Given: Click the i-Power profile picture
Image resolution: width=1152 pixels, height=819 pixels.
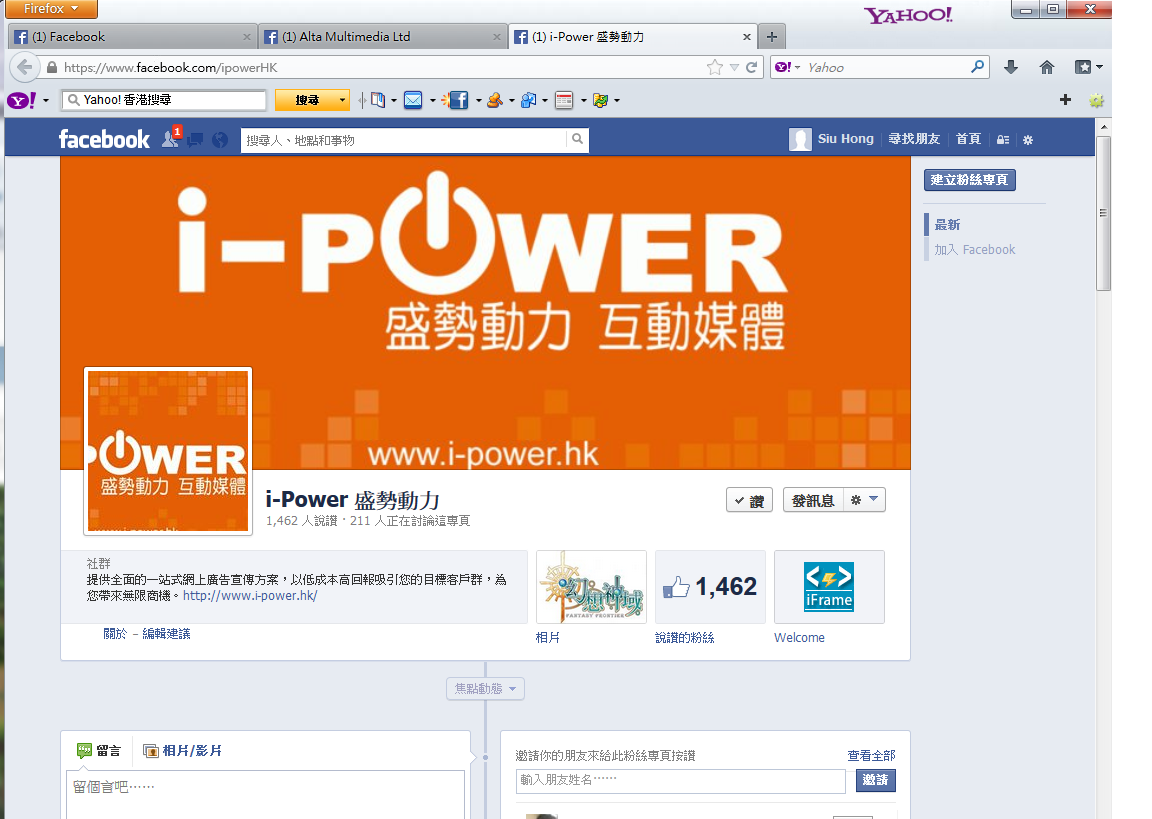Looking at the screenshot, I should [168, 451].
